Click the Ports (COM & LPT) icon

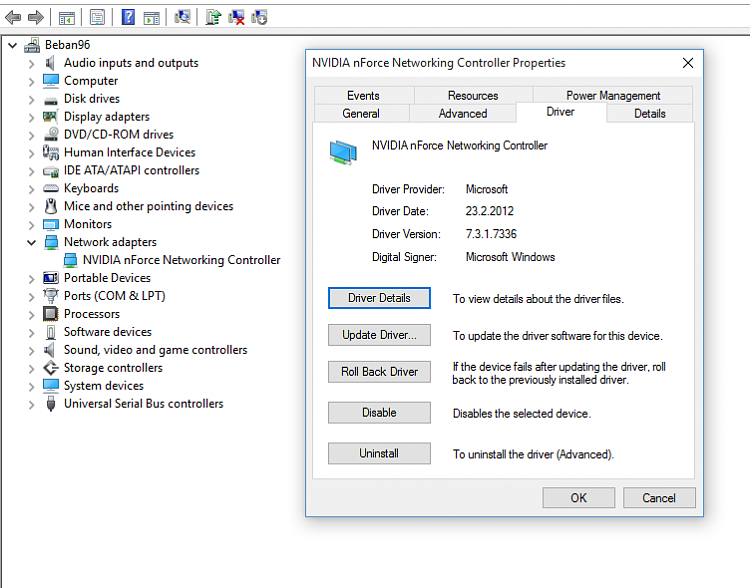click(x=51, y=296)
